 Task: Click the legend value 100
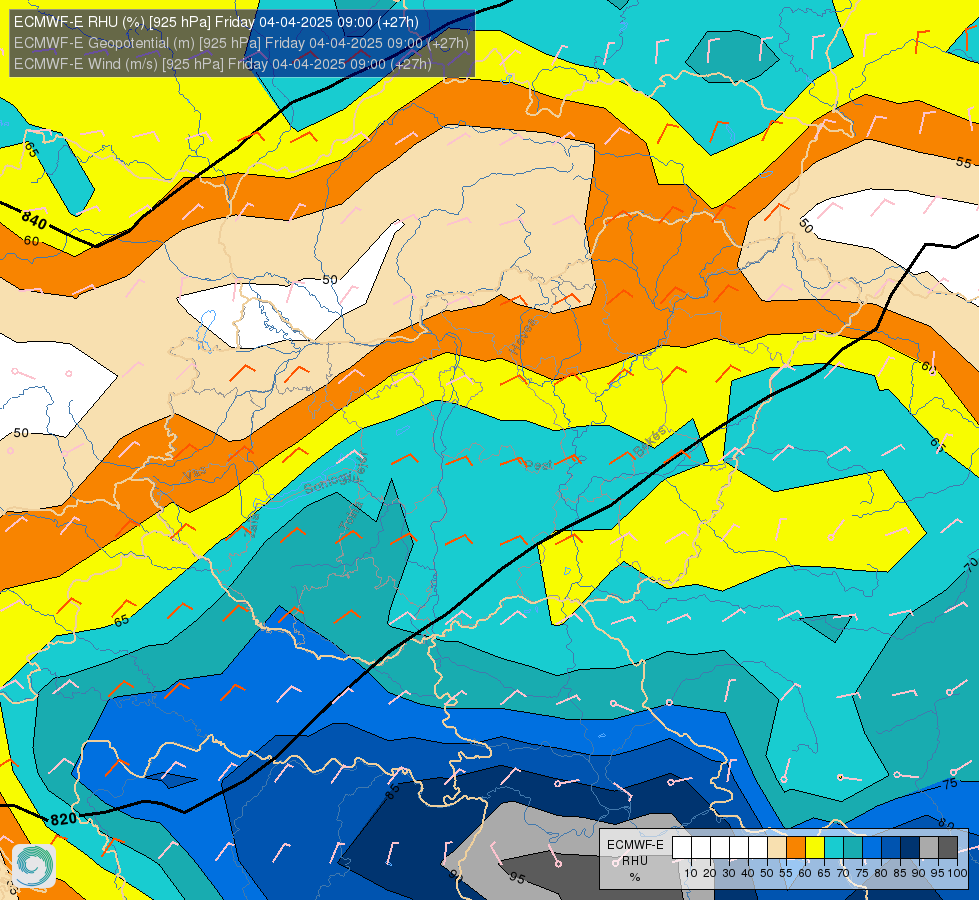[957, 873]
